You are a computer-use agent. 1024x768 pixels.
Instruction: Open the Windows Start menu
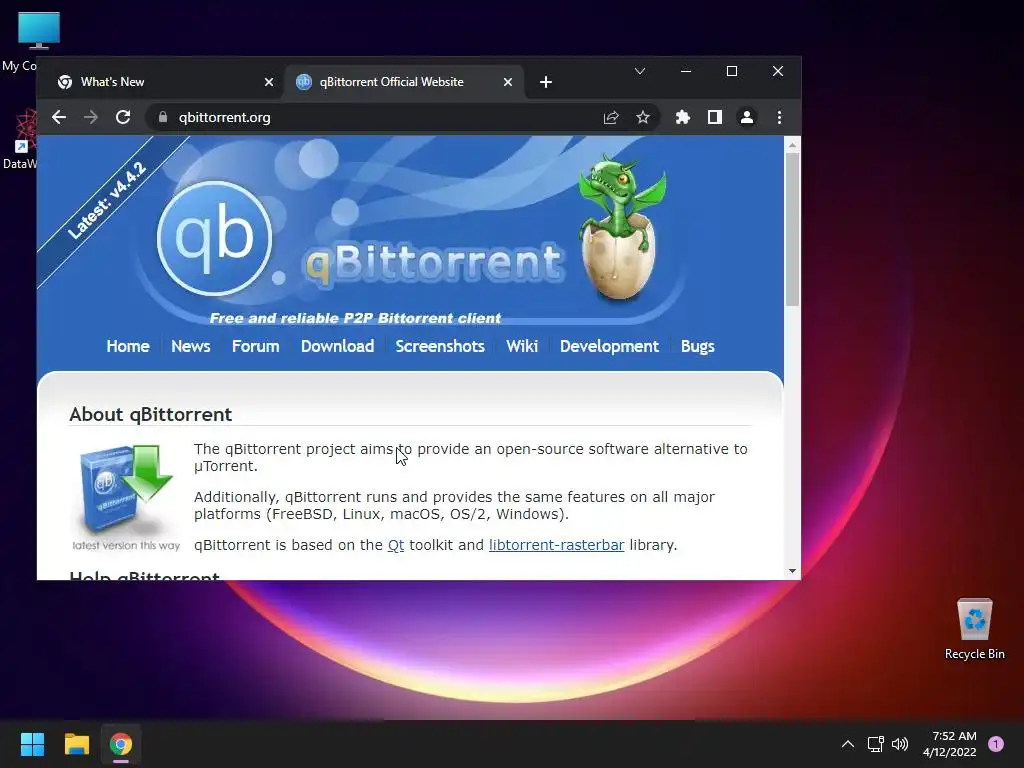click(32, 744)
